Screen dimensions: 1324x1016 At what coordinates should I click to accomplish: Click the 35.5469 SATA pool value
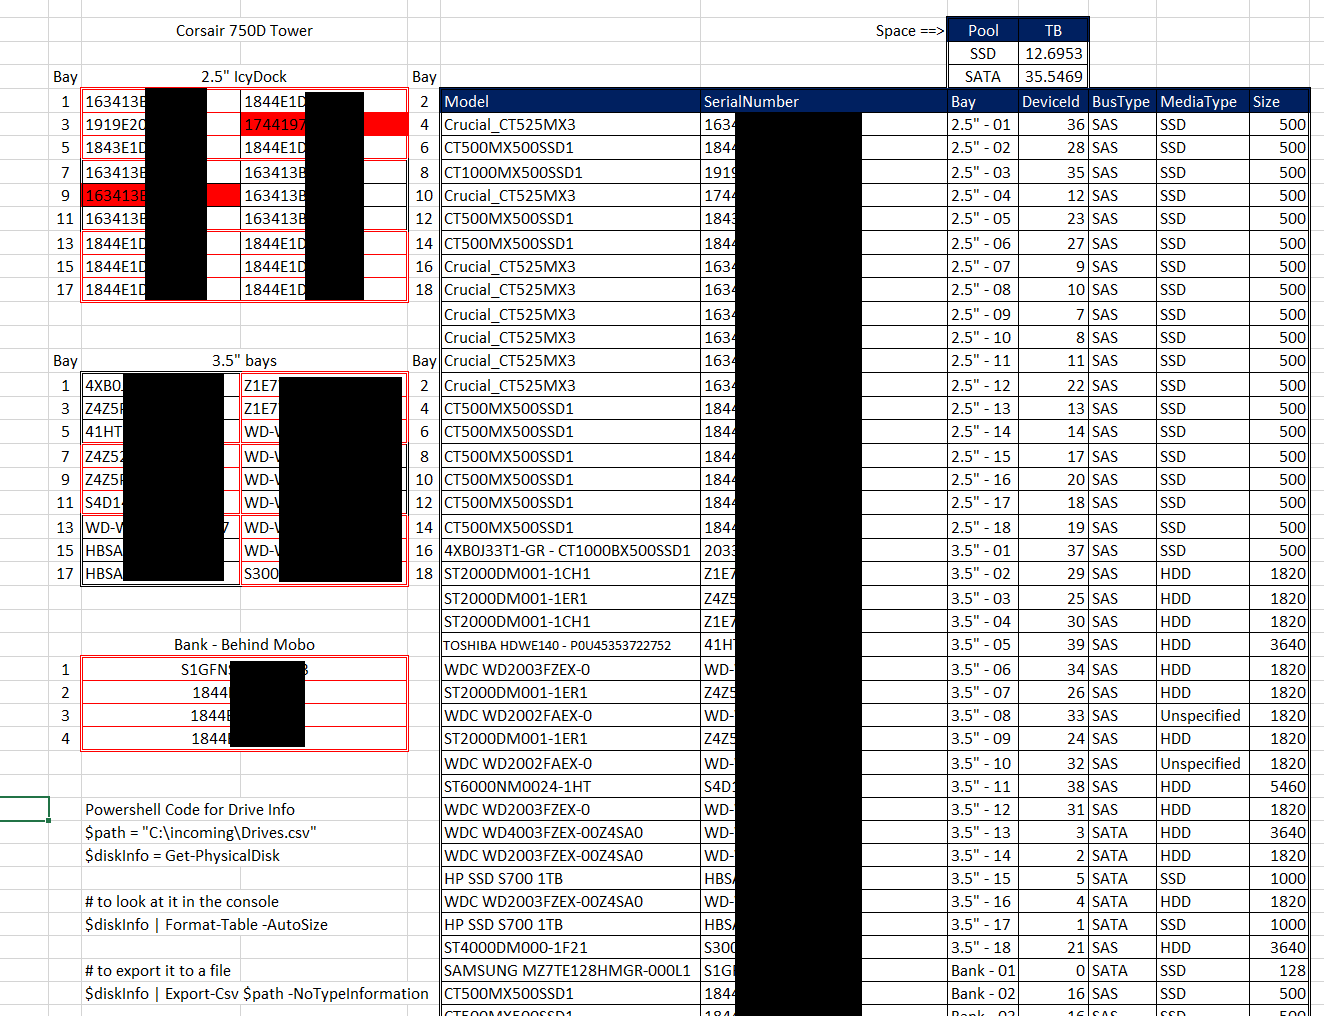(x=1053, y=77)
